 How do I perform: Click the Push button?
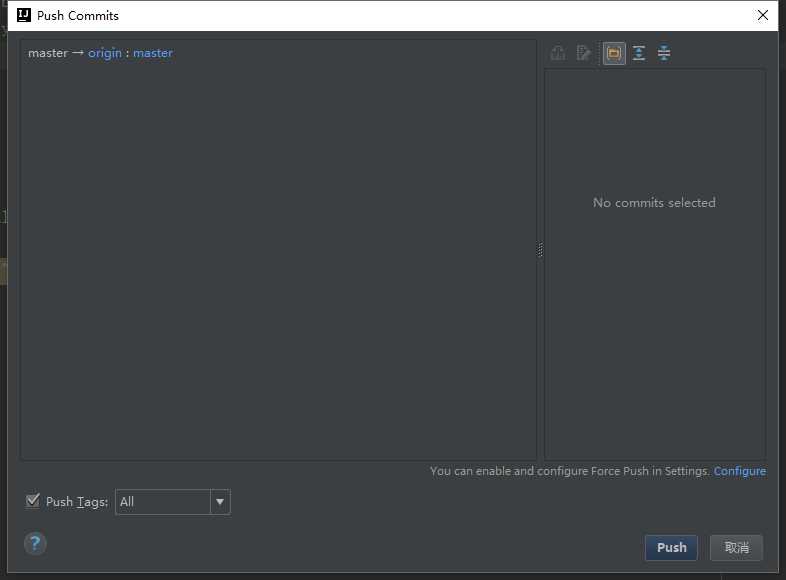pos(671,547)
